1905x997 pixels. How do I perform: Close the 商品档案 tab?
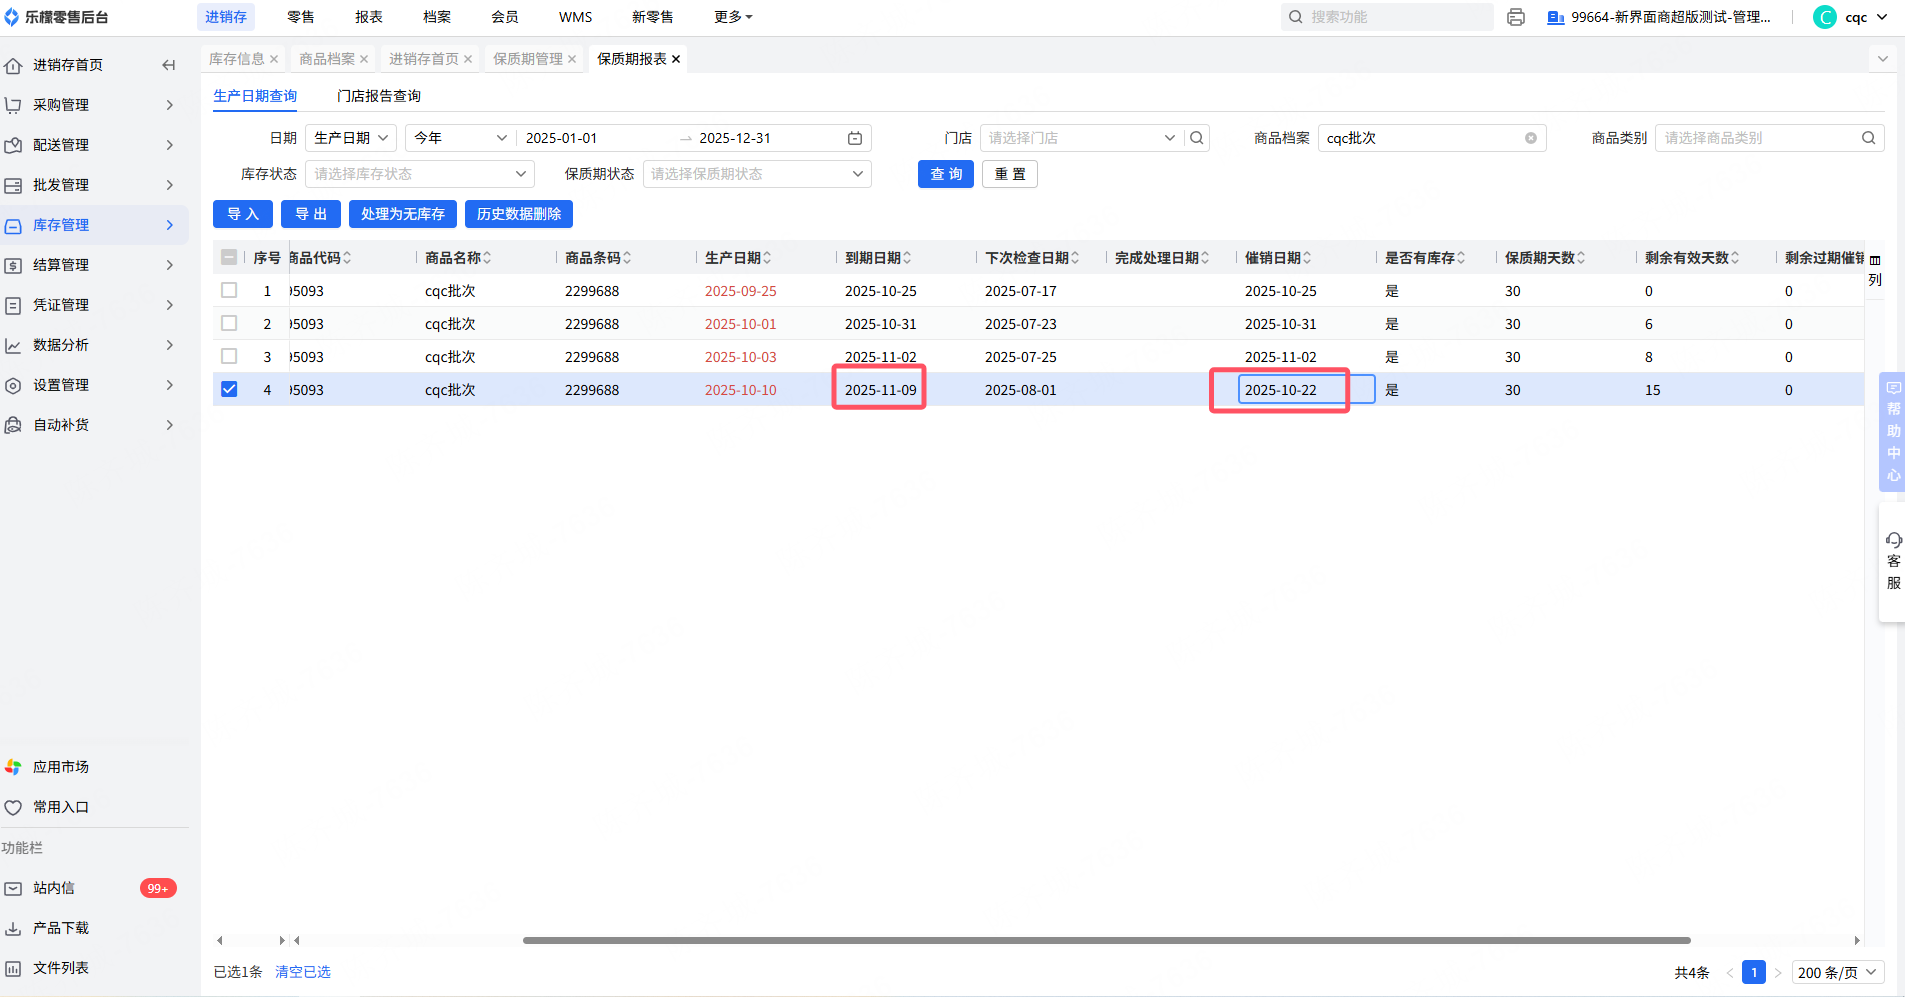point(364,59)
